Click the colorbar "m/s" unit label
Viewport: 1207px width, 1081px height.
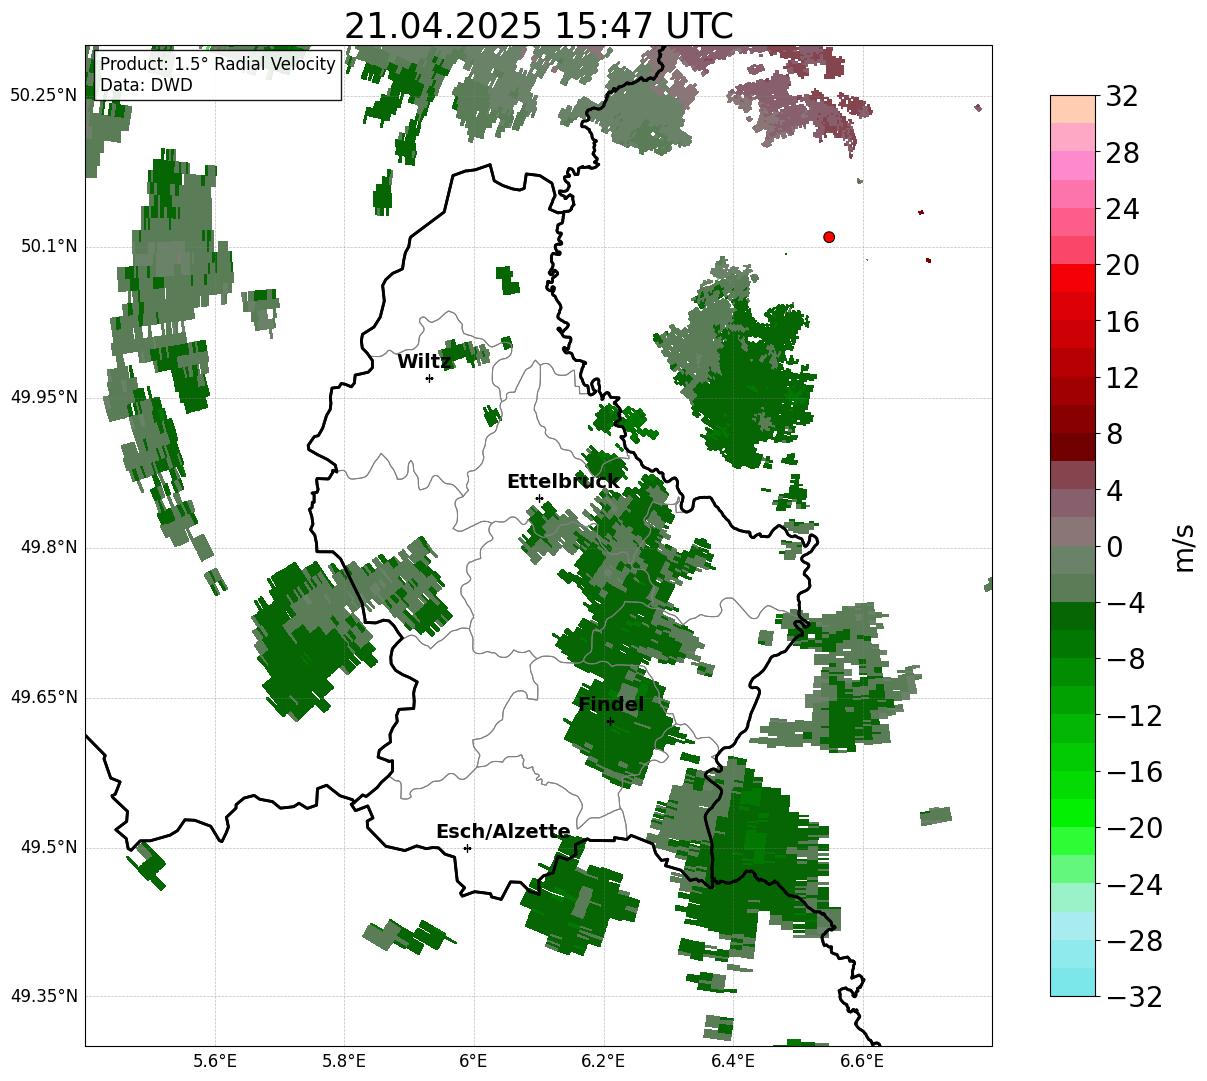pos(1184,547)
